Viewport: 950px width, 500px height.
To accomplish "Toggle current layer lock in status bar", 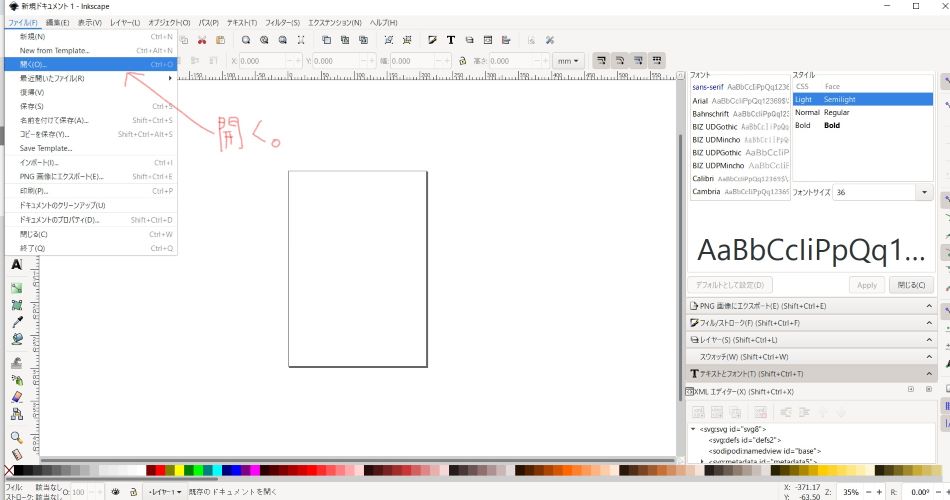I will (133, 492).
